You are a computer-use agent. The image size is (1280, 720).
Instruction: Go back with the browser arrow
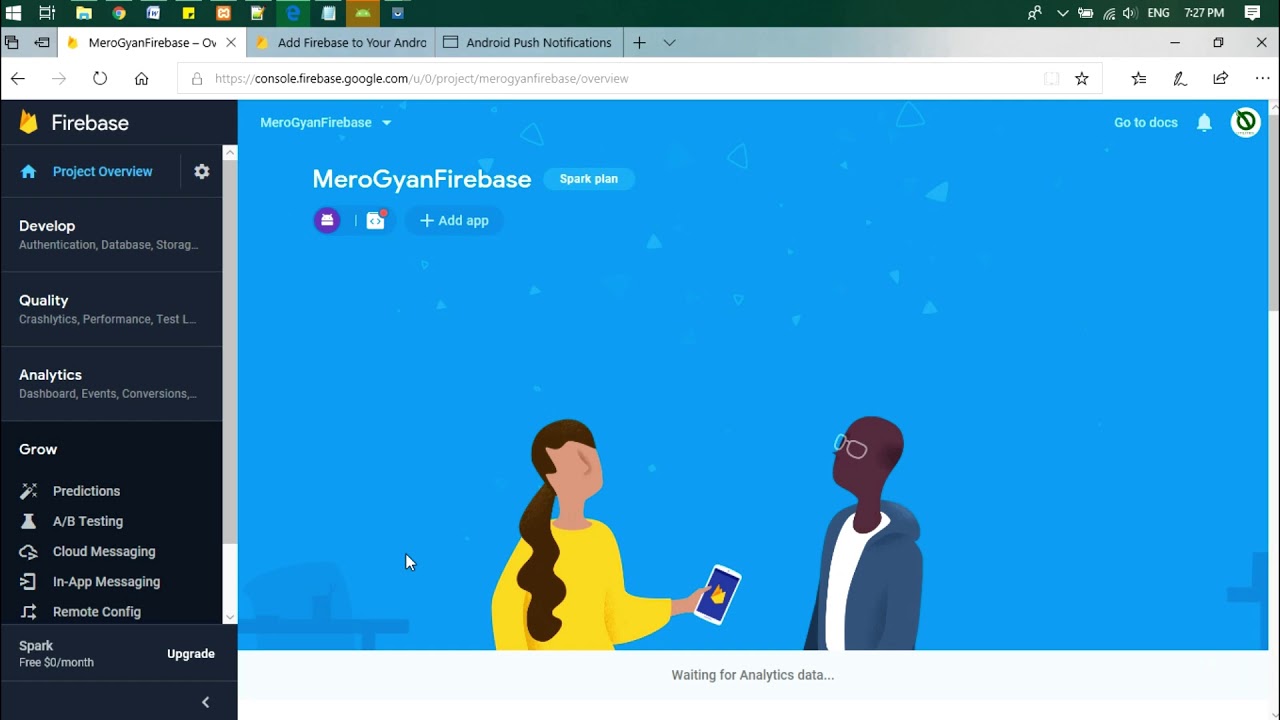[x=18, y=78]
